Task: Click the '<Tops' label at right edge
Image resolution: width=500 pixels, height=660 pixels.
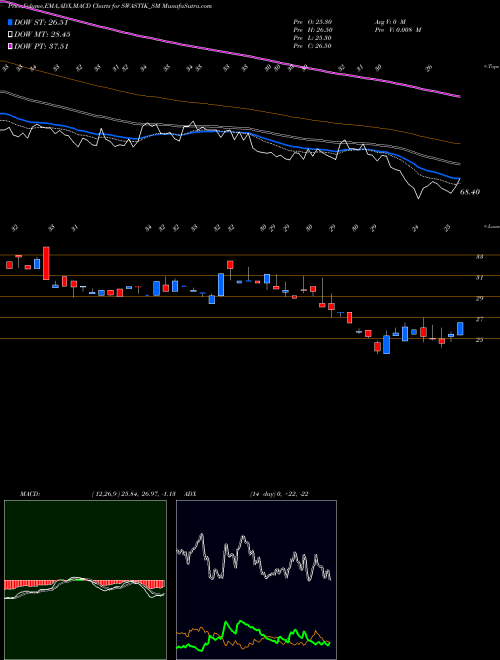Action: click(491, 67)
